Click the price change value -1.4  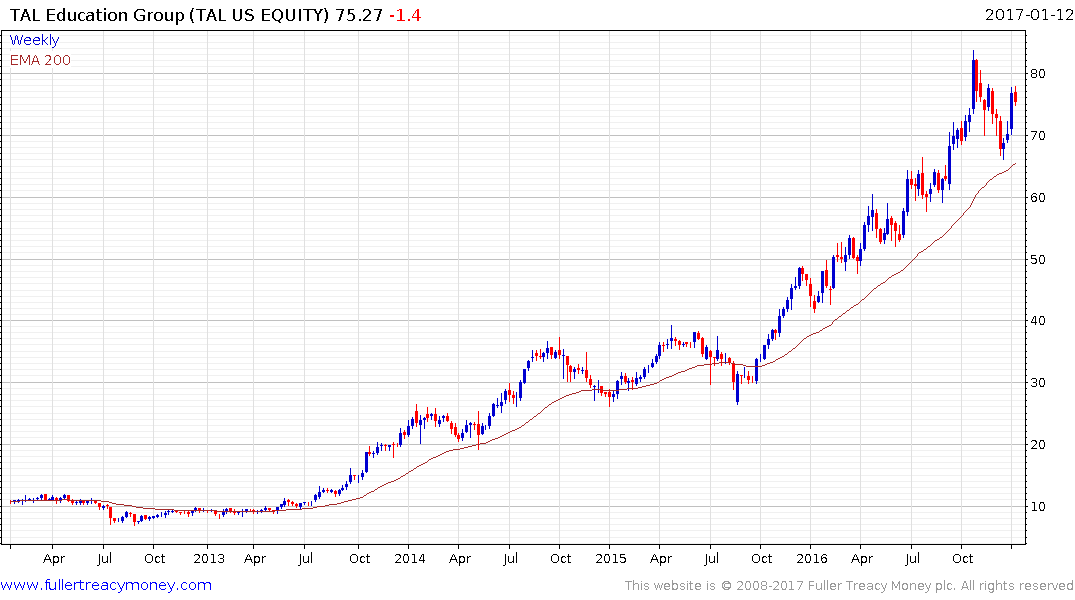(x=404, y=15)
